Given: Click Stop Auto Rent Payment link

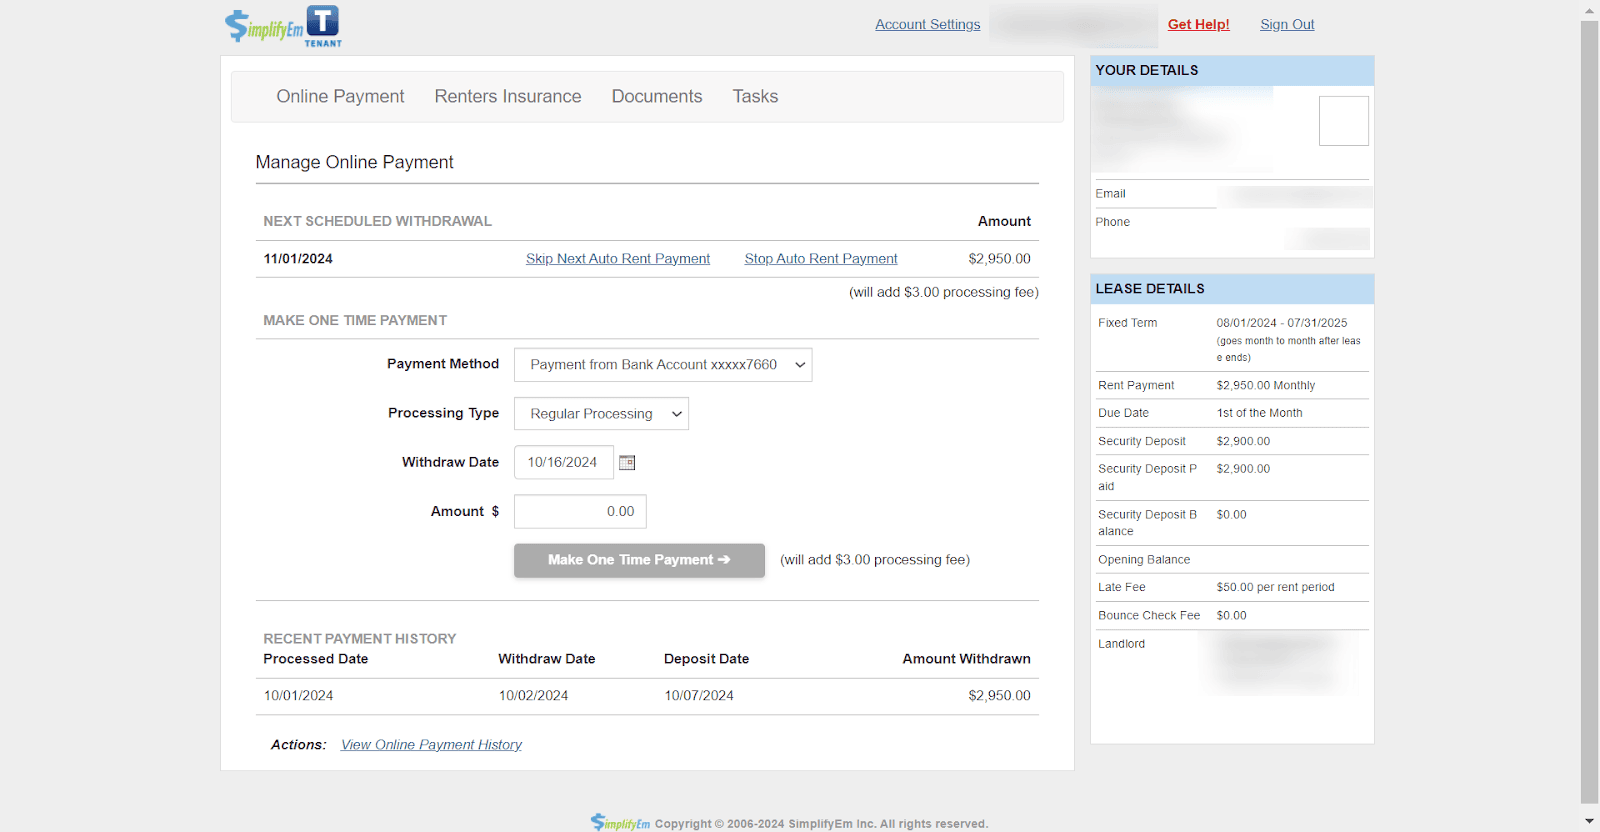Looking at the screenshot, I should click(820, 259).
